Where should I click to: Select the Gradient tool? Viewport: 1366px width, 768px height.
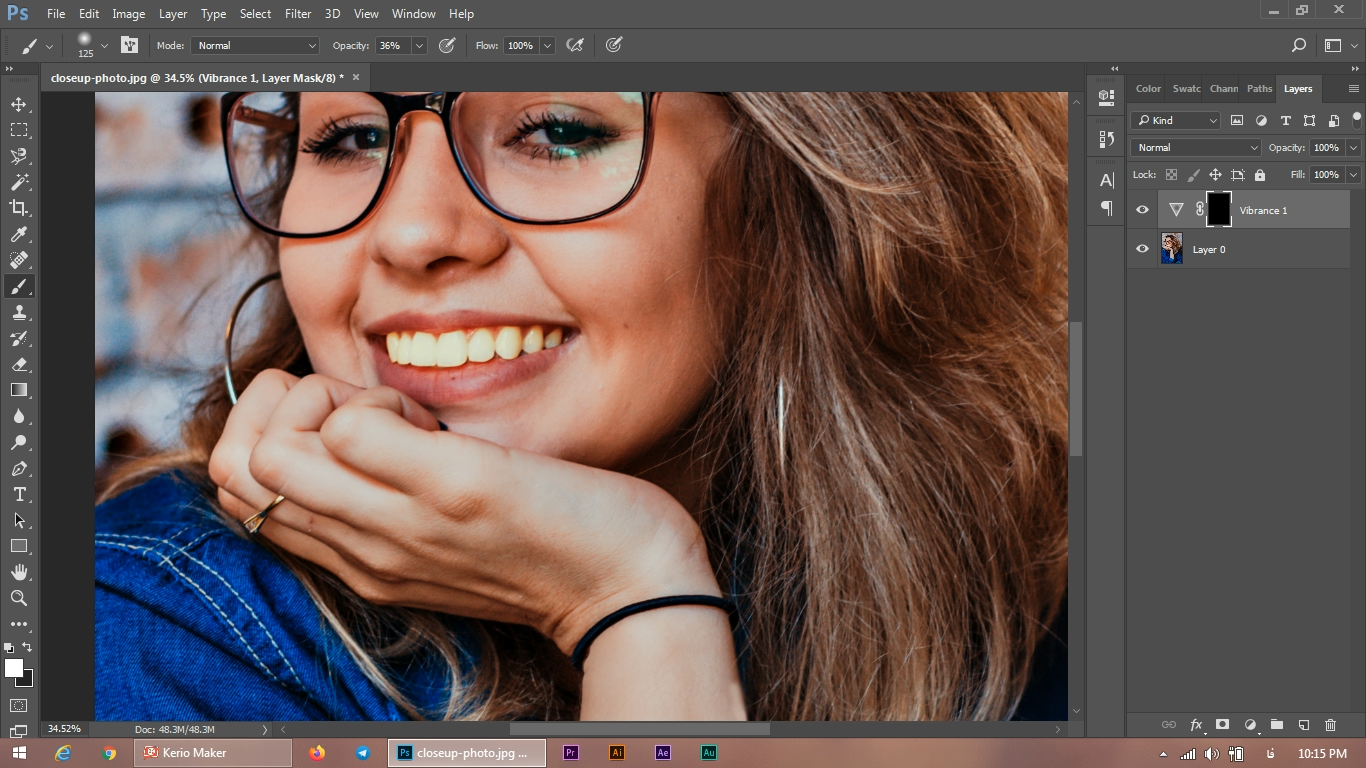pos(19,390)
